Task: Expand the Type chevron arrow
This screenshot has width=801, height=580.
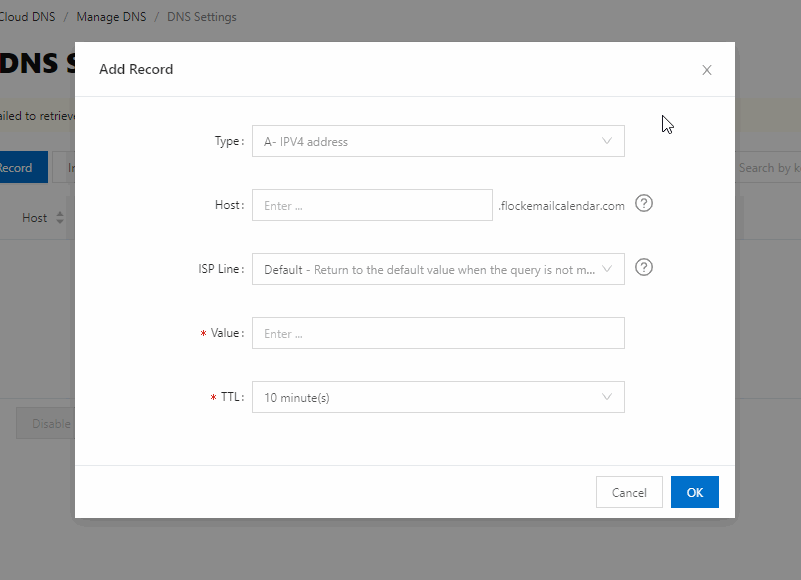Action: (607, 141)
